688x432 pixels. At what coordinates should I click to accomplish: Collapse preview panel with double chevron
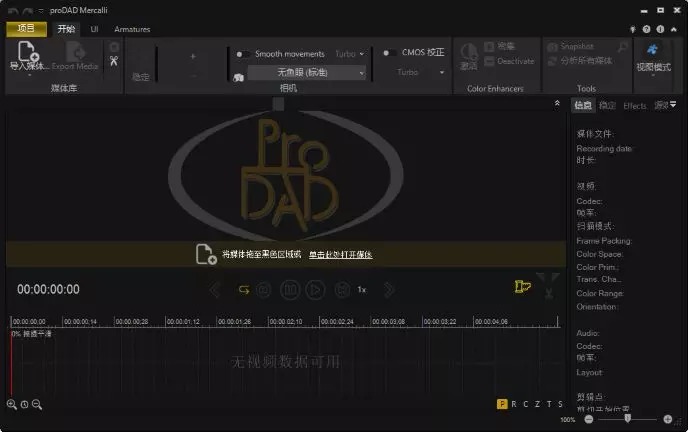pyautogui.click(x=557, y=103)
